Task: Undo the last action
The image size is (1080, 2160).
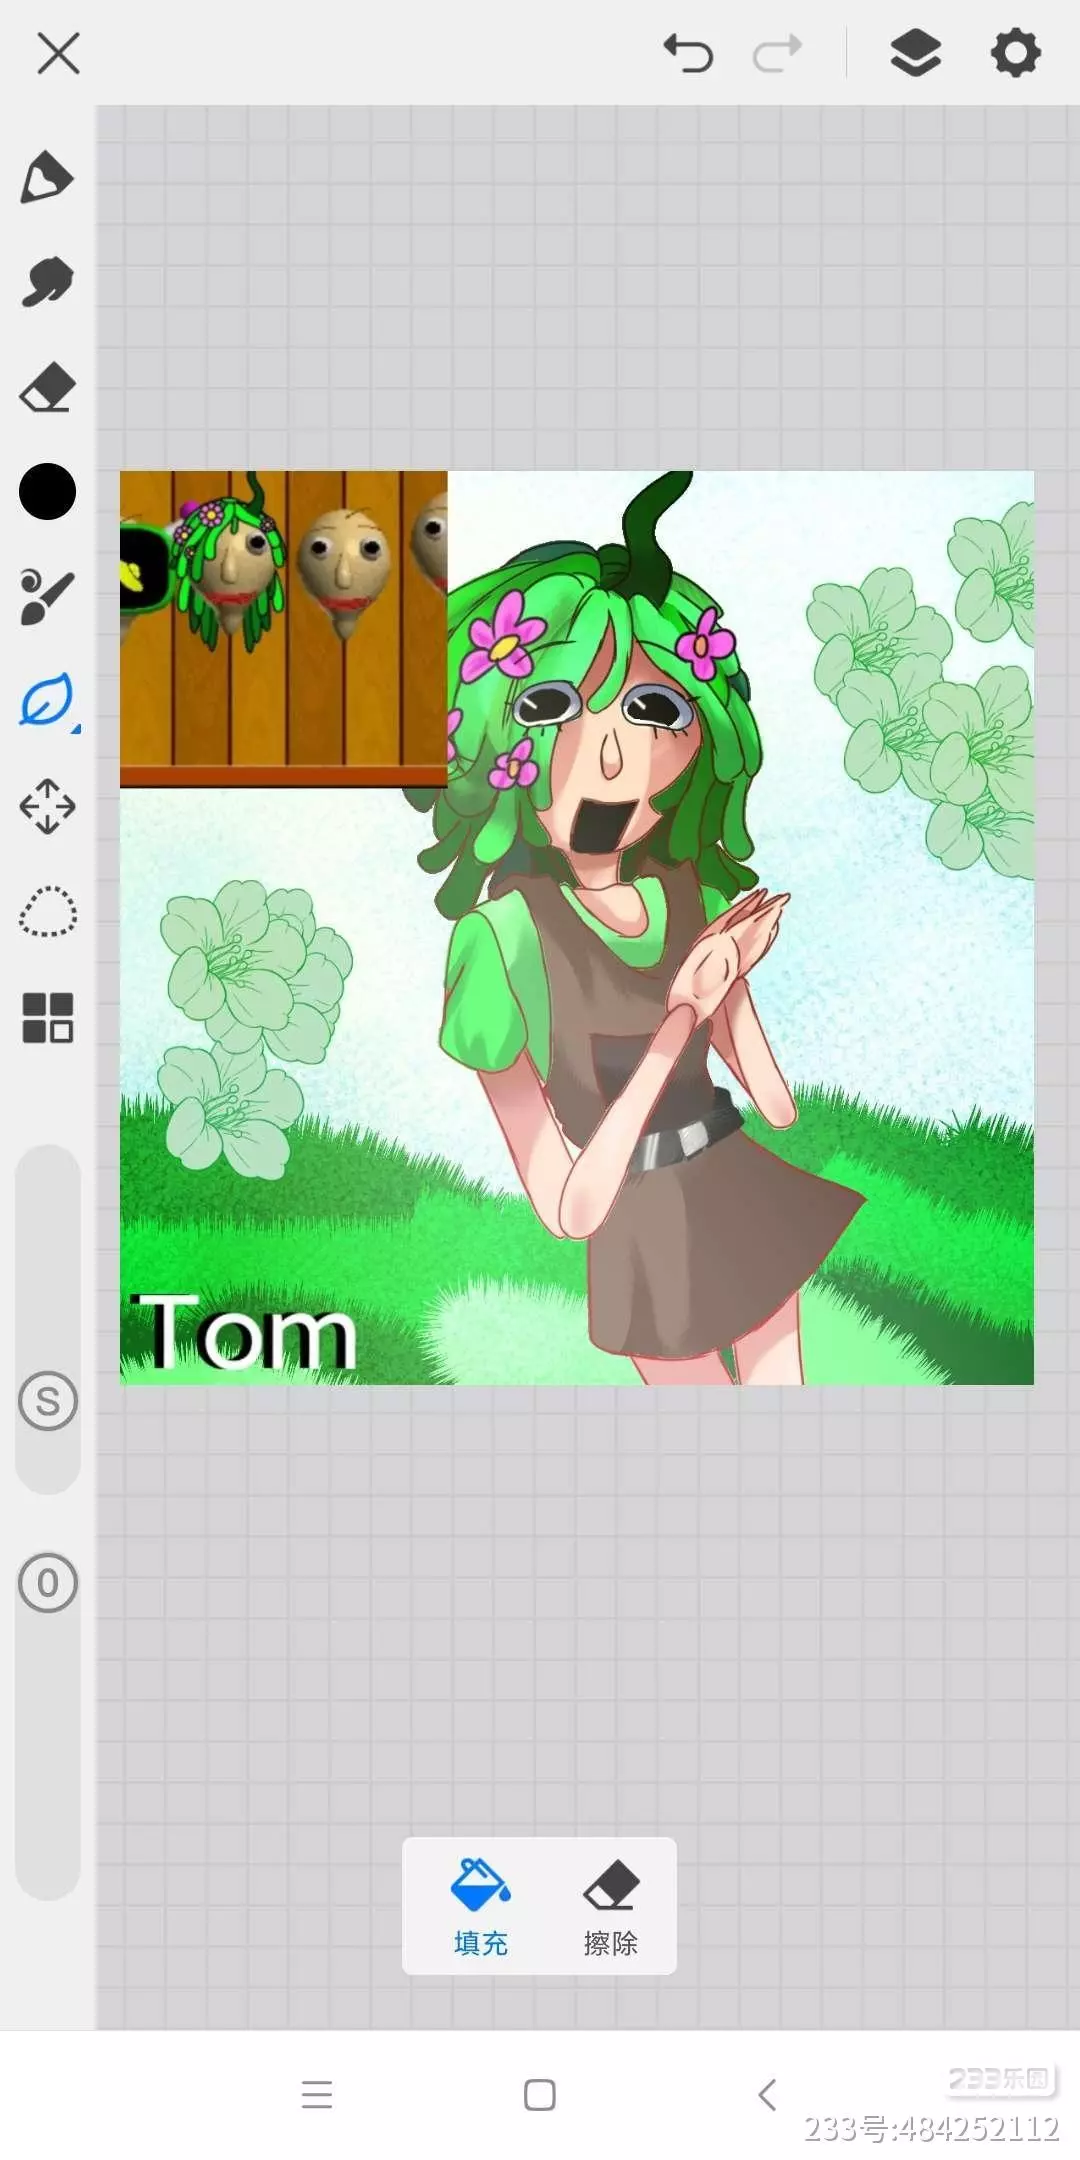Action: [688, 53]
